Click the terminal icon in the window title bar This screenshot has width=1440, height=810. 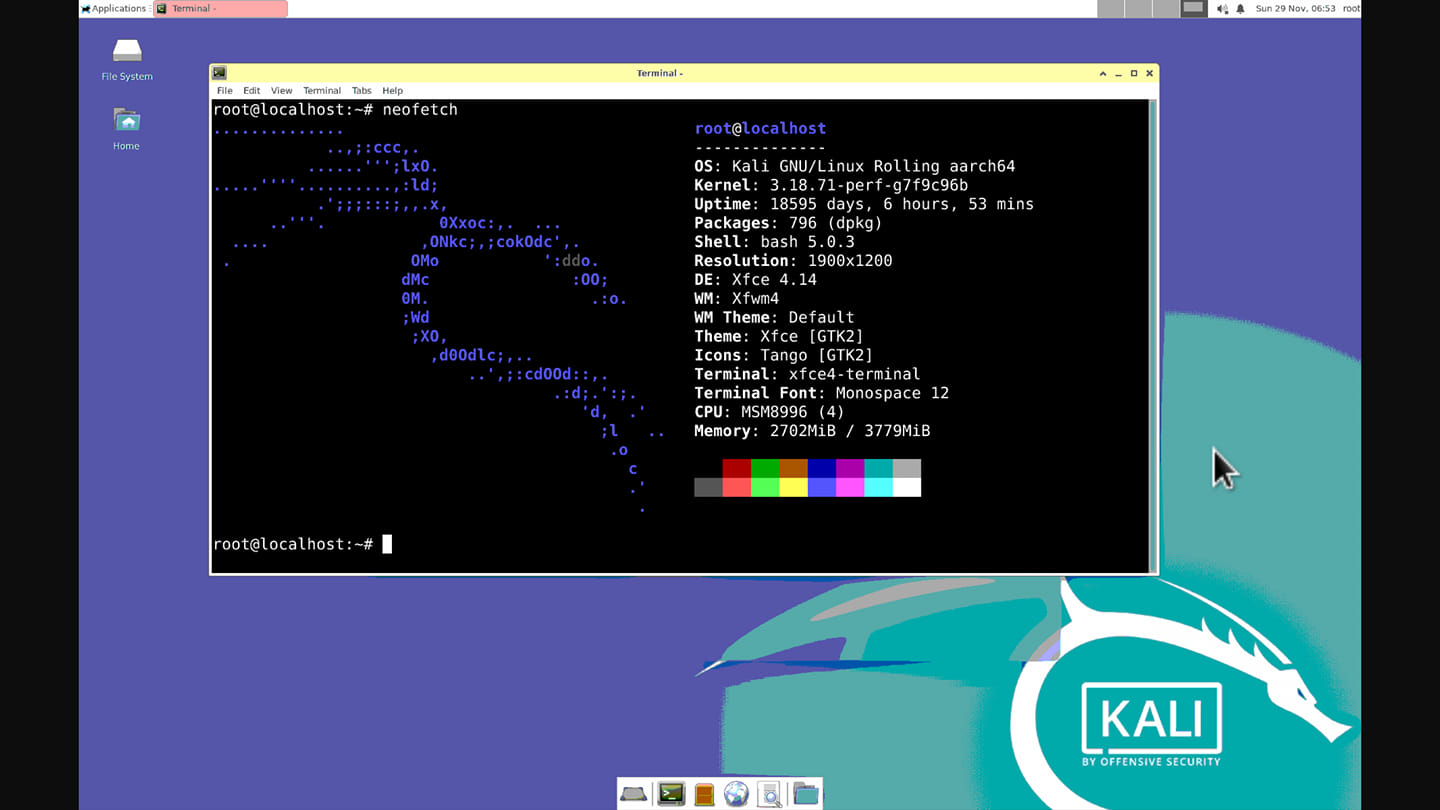[x=220, y=73]
